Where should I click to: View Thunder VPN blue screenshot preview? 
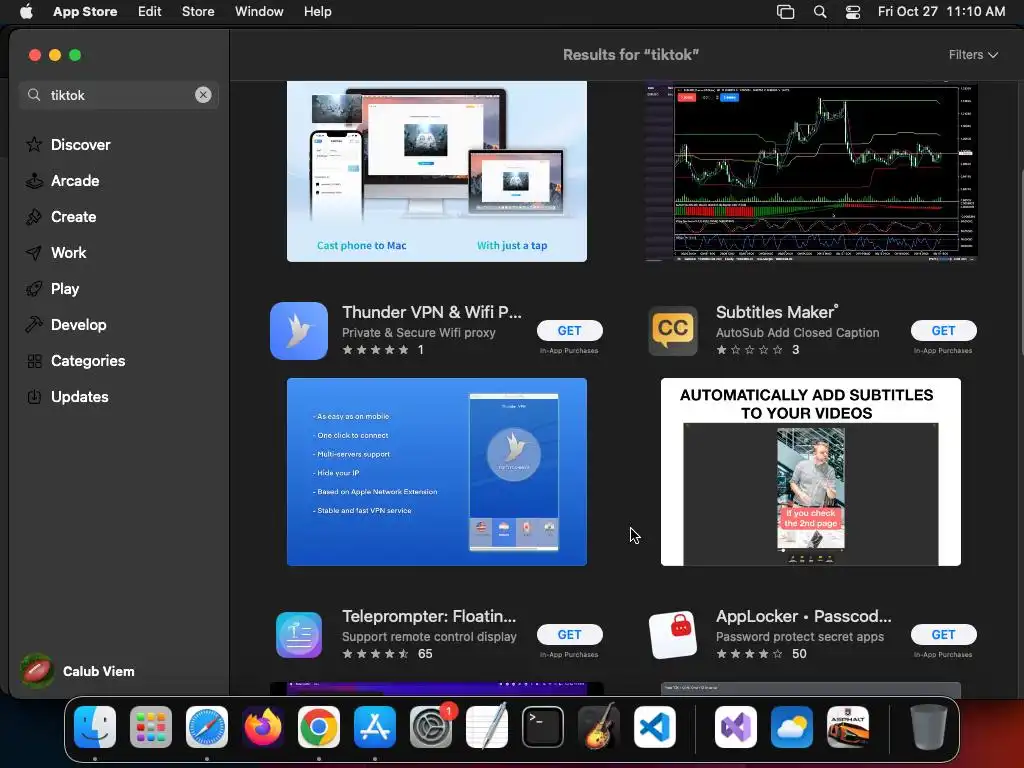(x=437, y=472)
